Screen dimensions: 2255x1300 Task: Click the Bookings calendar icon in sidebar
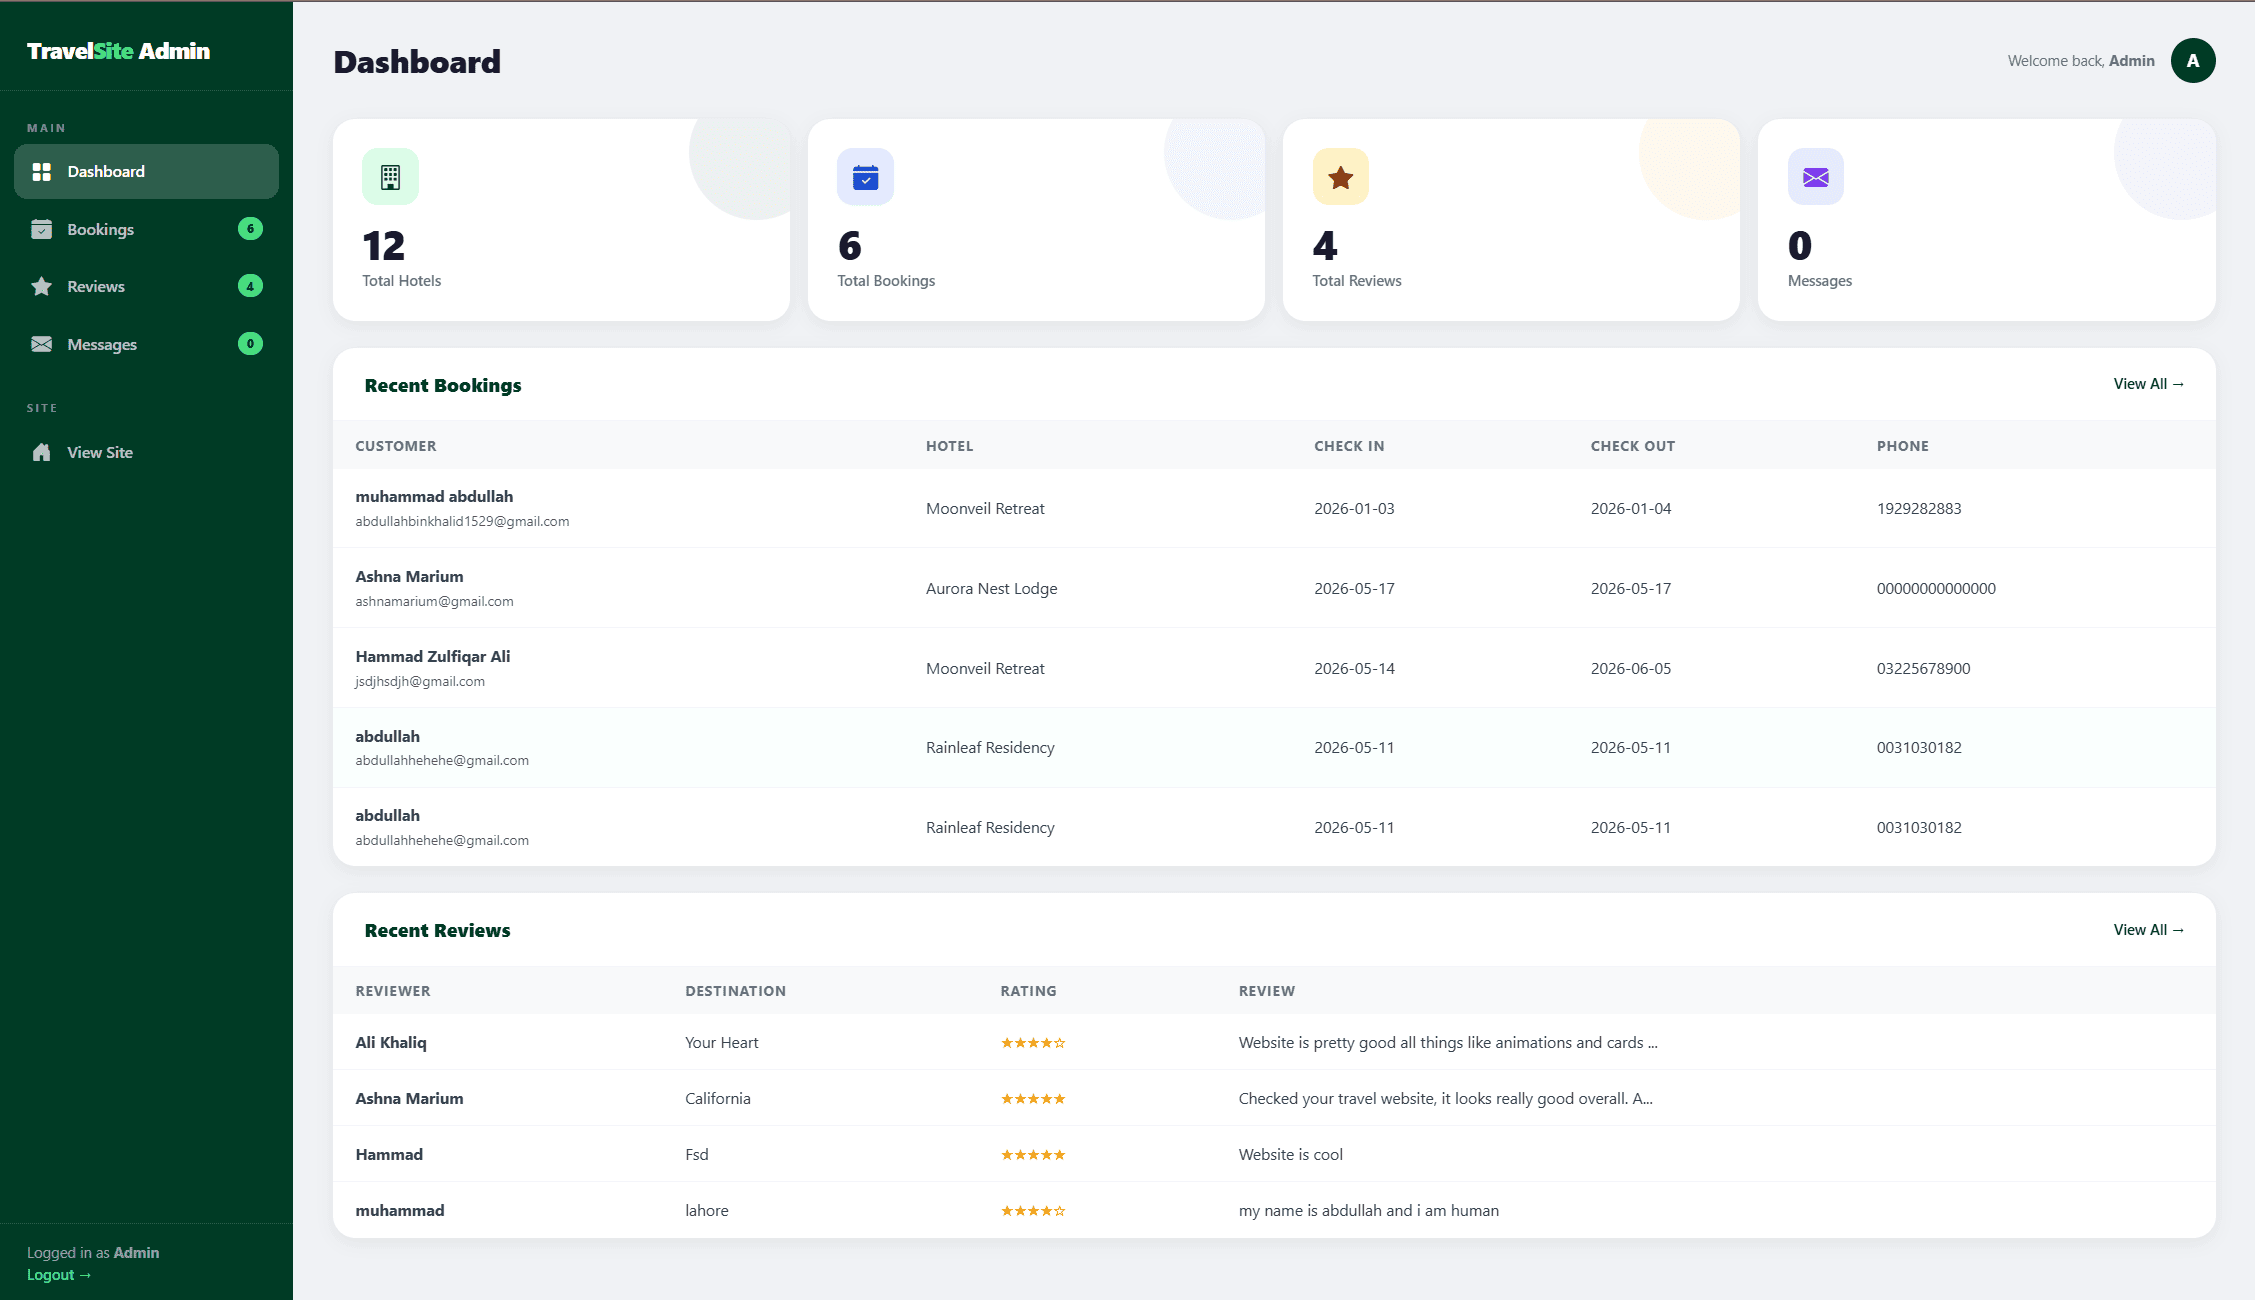[x=41, y=229]
